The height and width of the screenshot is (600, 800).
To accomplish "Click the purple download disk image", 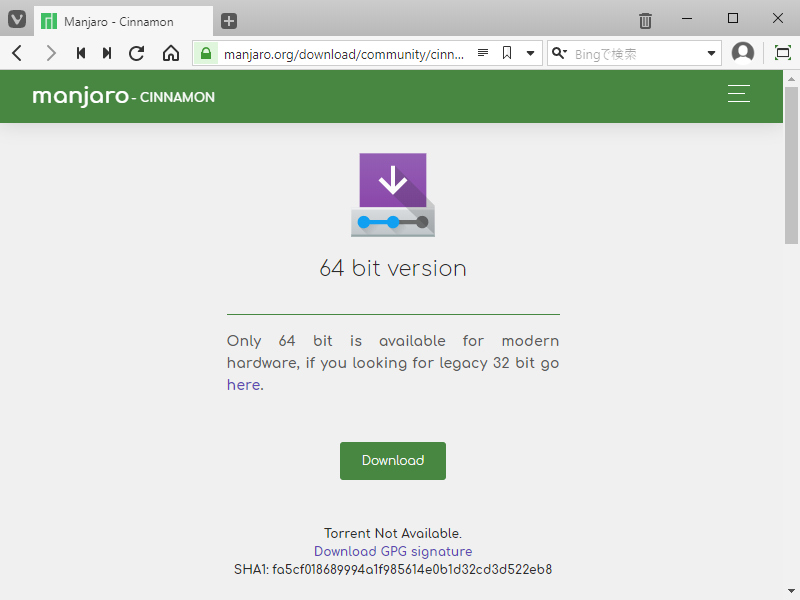I will [393, 195].
